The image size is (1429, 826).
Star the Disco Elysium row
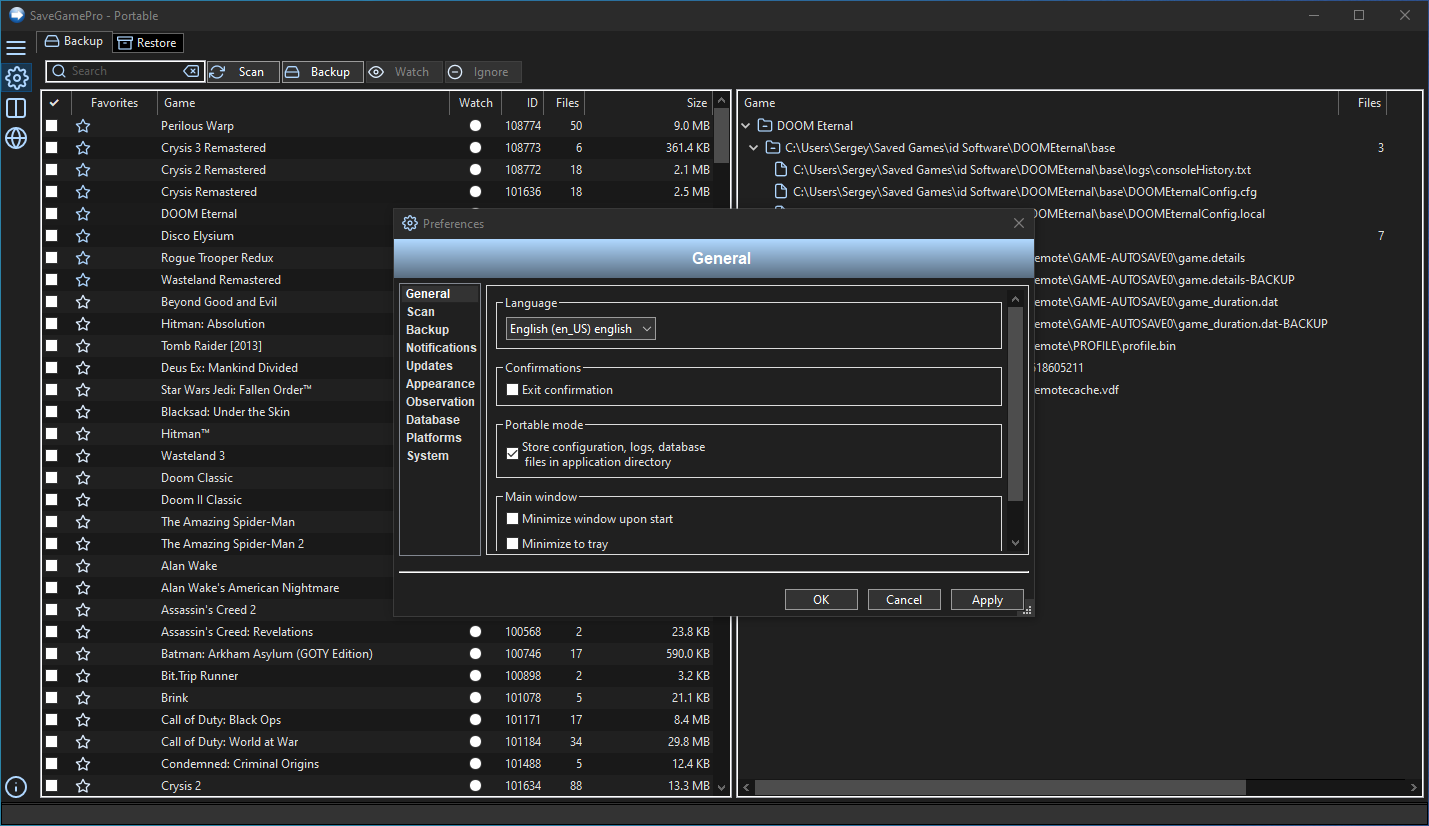coord(83,236)
